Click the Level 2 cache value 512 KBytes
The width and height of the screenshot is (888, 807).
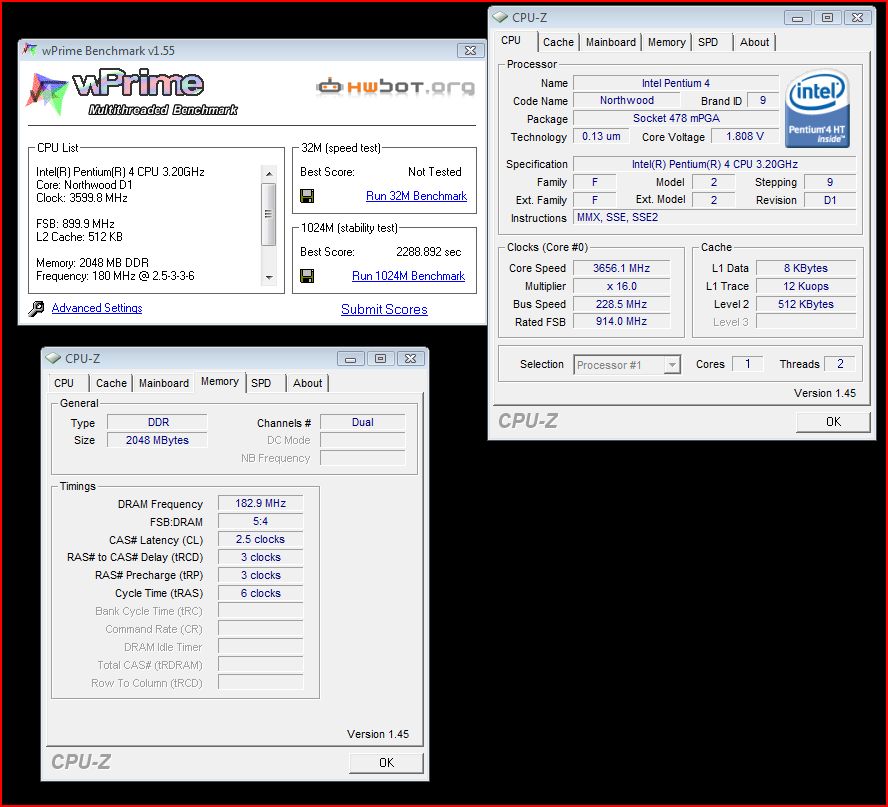point(805,304)
